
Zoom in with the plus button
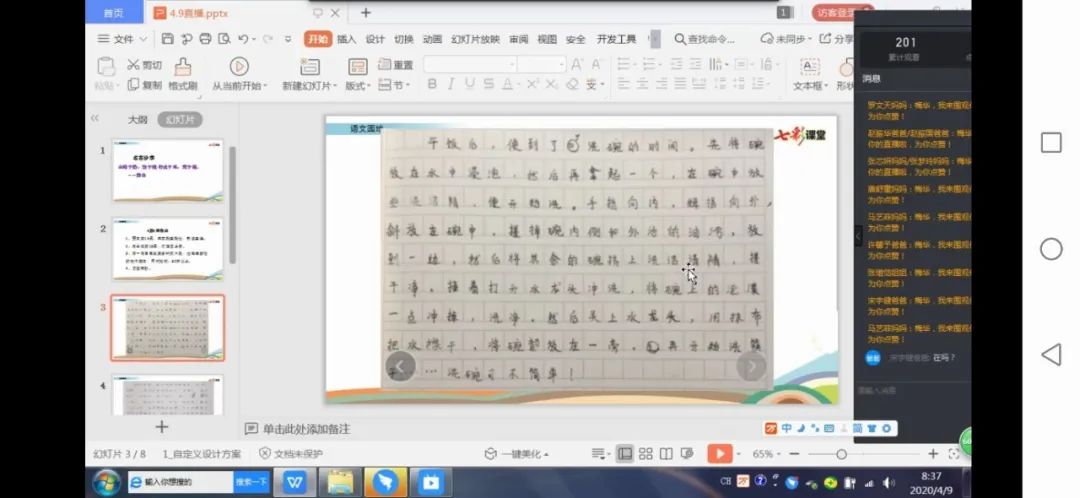(x=933, y=454)
